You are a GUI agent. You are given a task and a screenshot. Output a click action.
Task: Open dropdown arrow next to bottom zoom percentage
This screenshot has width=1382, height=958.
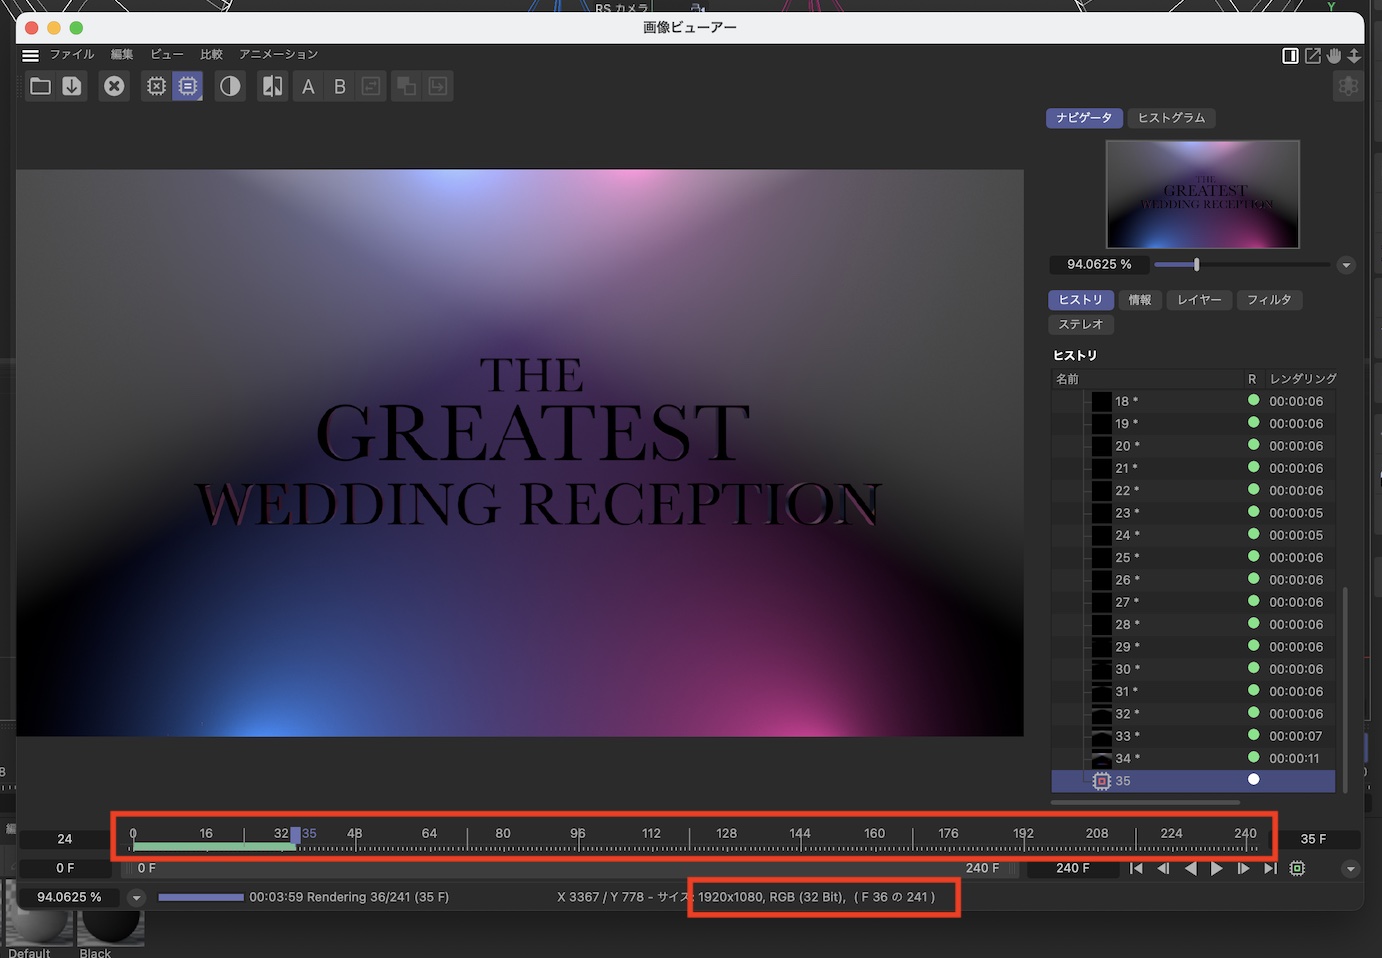click(x=136, y=897)
